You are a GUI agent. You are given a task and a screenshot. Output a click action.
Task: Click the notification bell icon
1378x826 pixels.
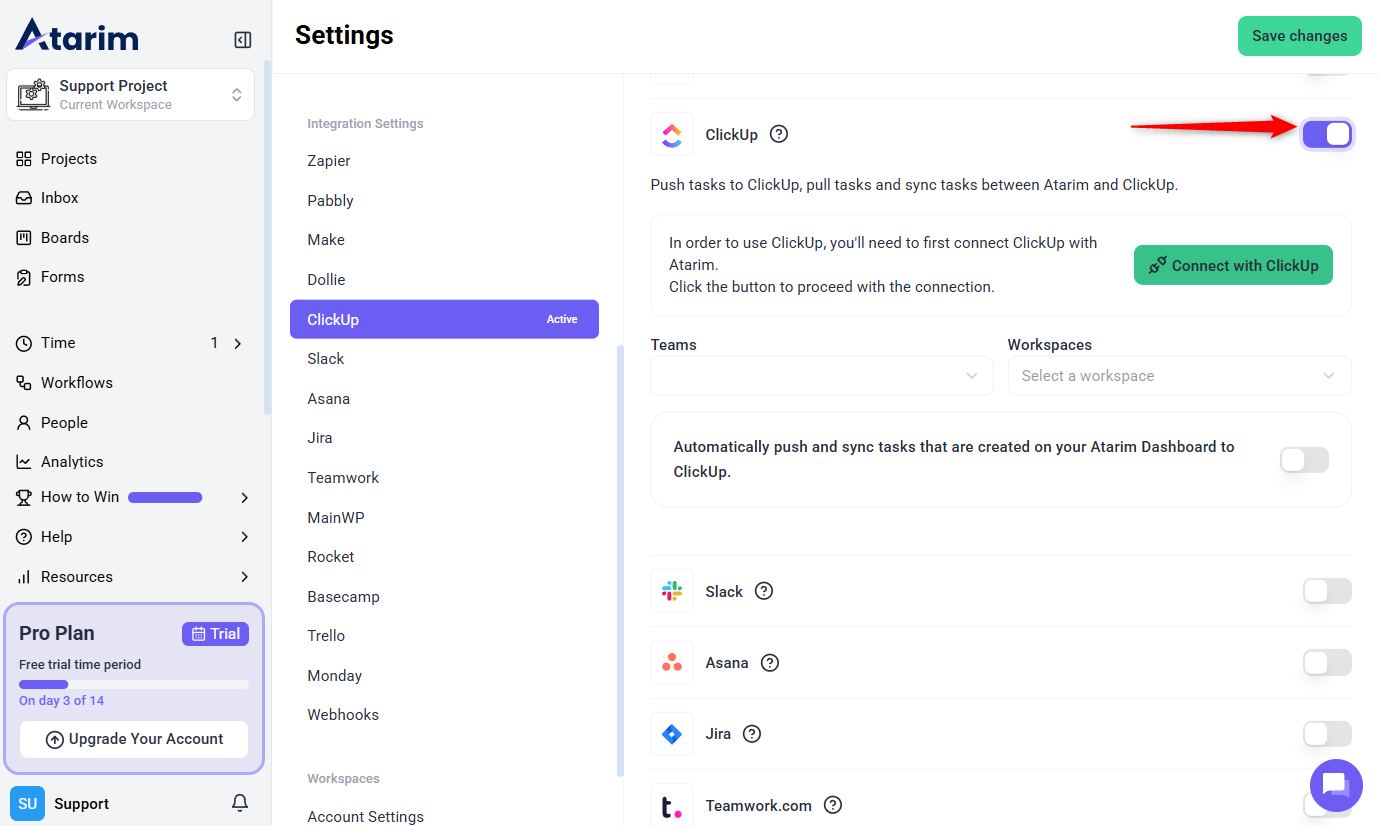240,803
